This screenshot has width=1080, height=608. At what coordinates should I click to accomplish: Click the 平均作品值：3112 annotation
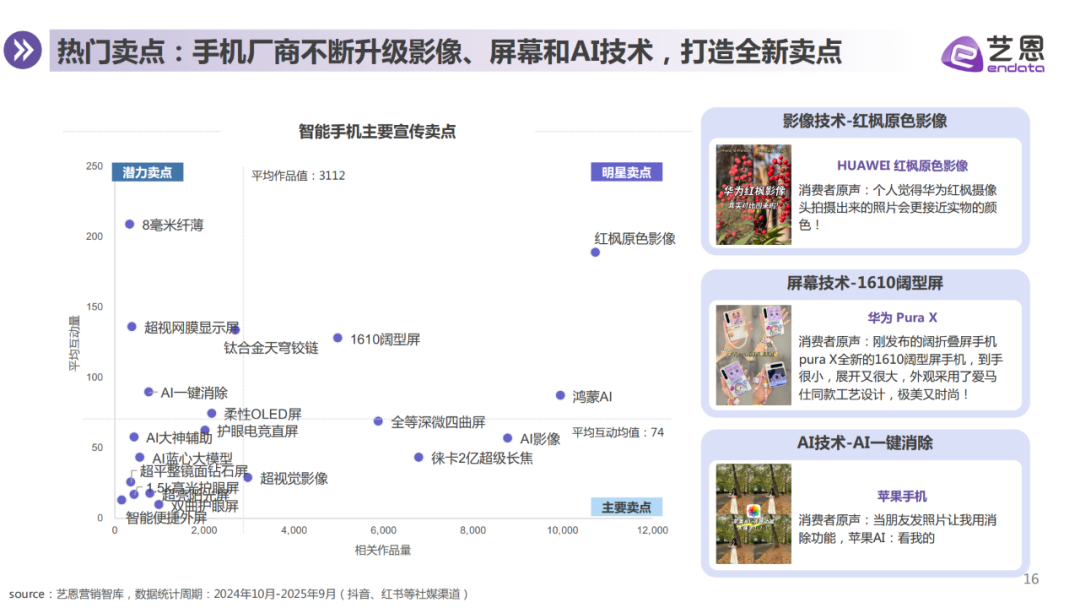[x=298, y=176]
